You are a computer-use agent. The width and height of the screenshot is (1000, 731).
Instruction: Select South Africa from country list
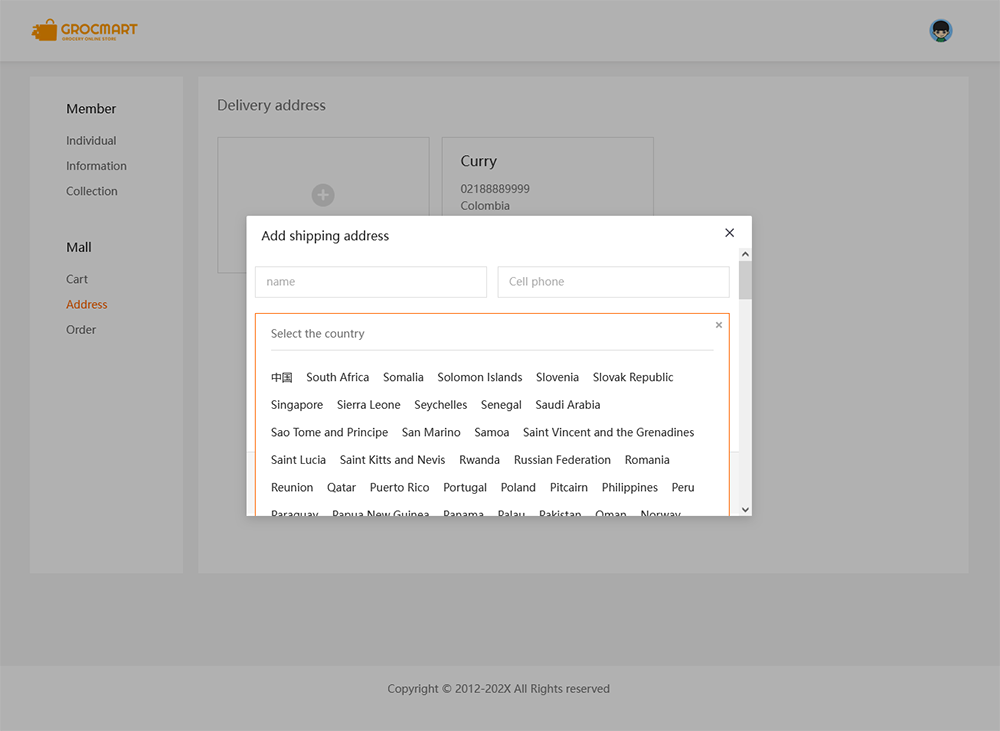click(x=337, y=377)
